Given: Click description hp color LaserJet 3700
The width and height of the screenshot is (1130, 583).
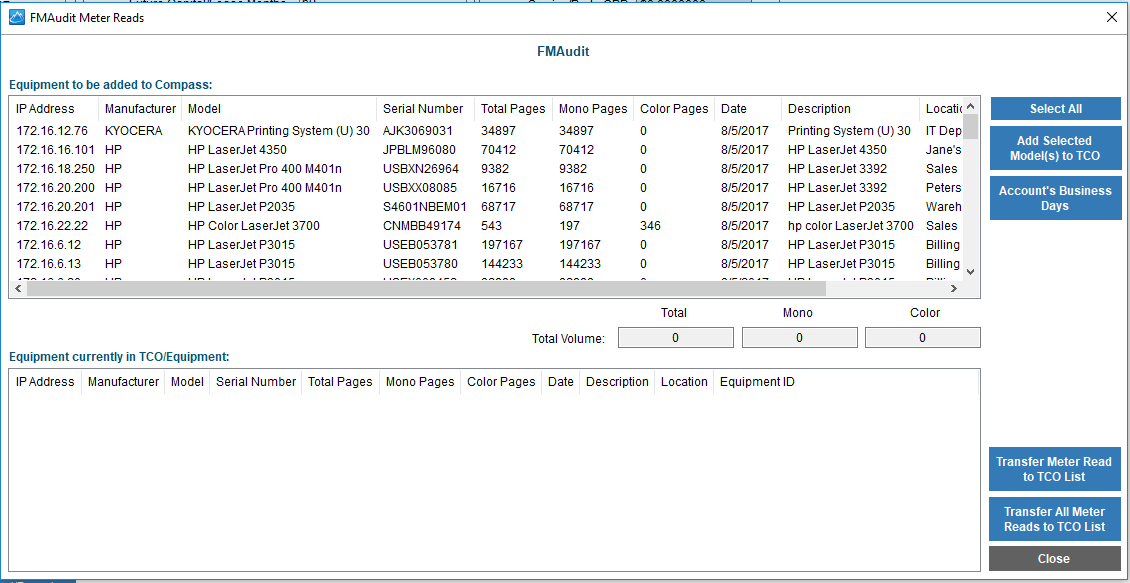Looking at the screenshot, I should pos(850,226).
